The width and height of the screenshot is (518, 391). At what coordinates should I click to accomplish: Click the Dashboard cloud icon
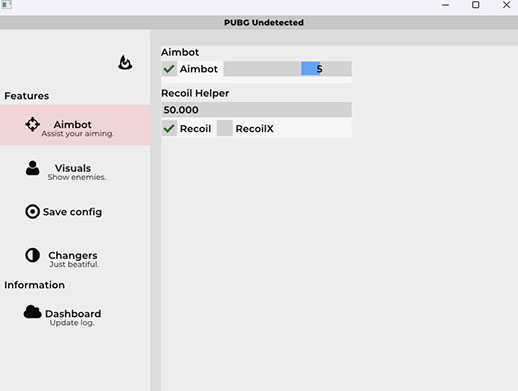click(x=32, y=312)
